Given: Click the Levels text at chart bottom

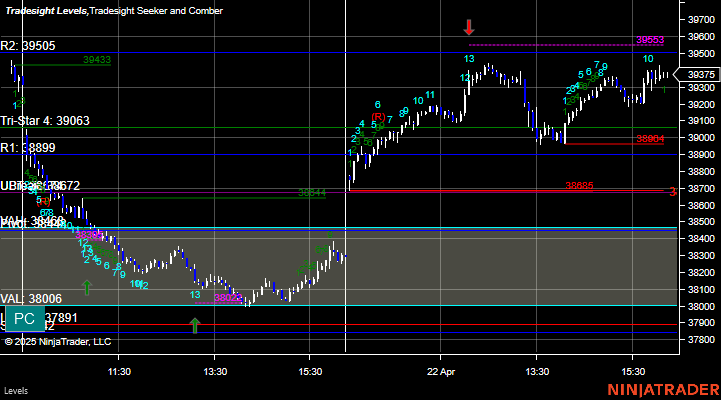Looking at the screenshot, I should 16,391.
